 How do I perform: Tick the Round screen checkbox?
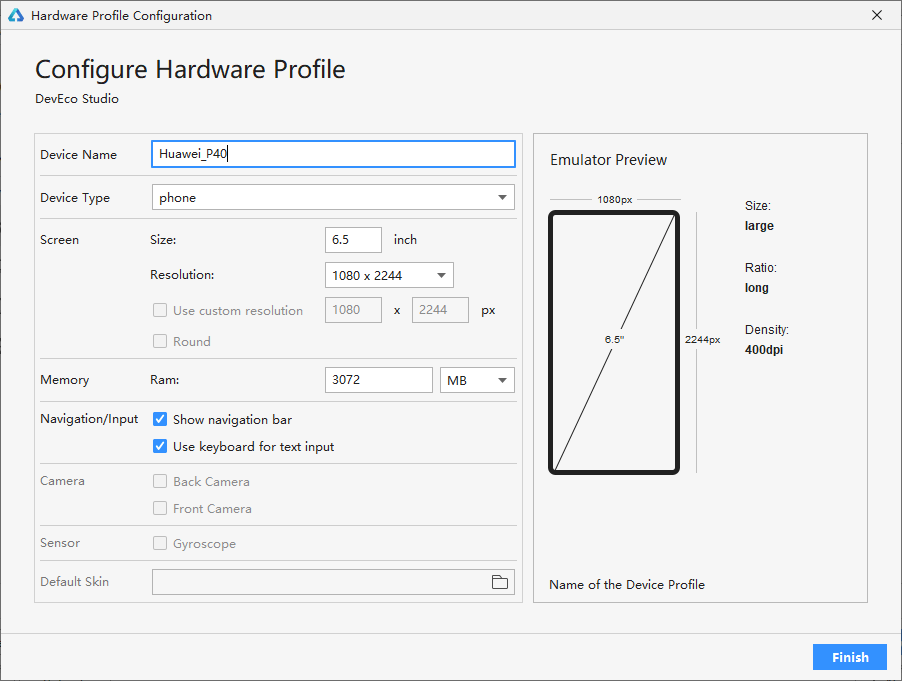(160, 342)
